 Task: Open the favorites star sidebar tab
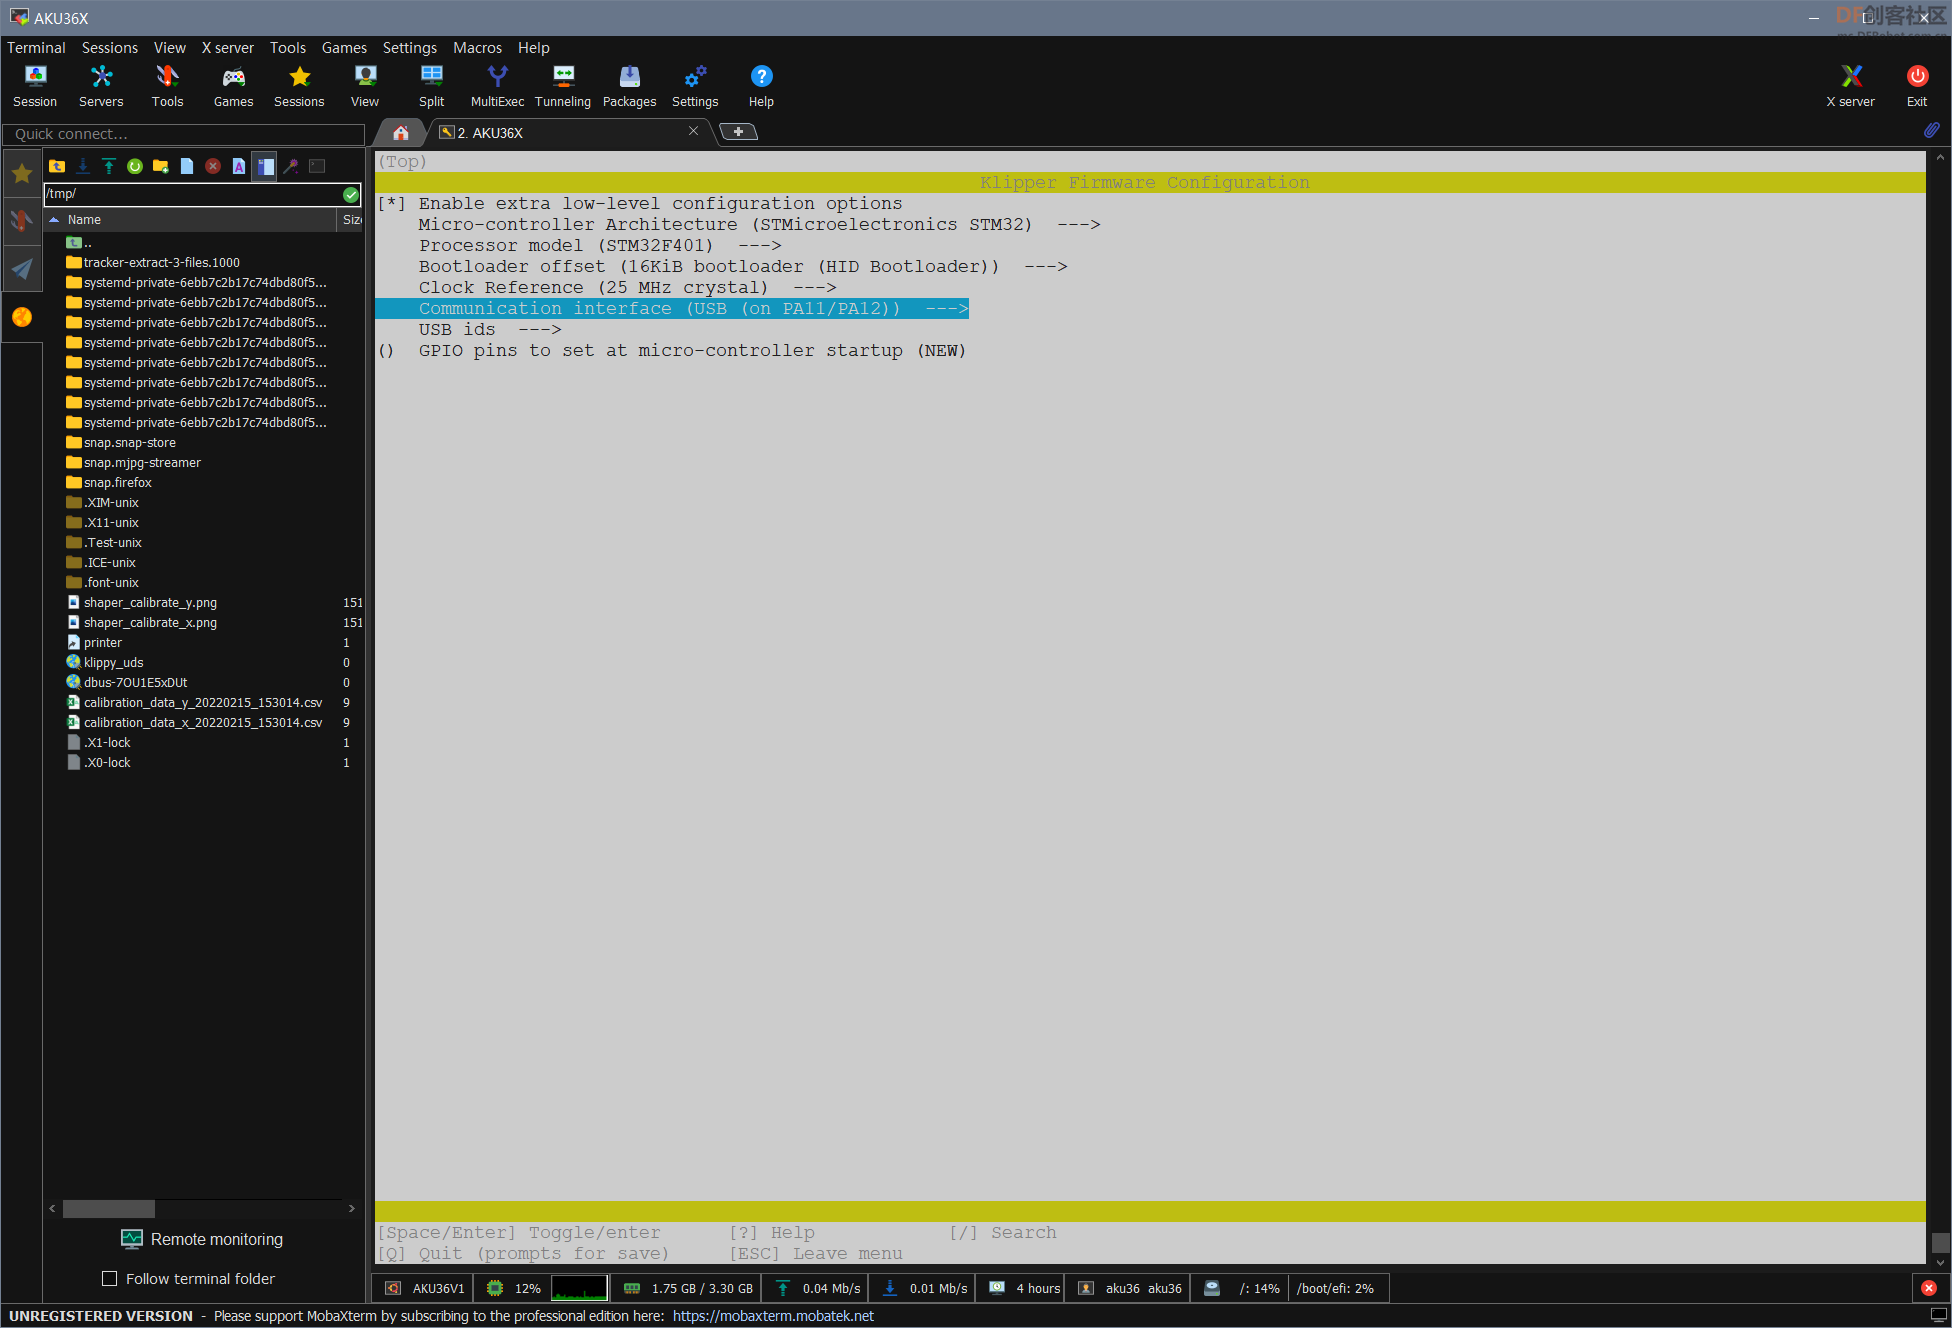[x=21, y=174]
